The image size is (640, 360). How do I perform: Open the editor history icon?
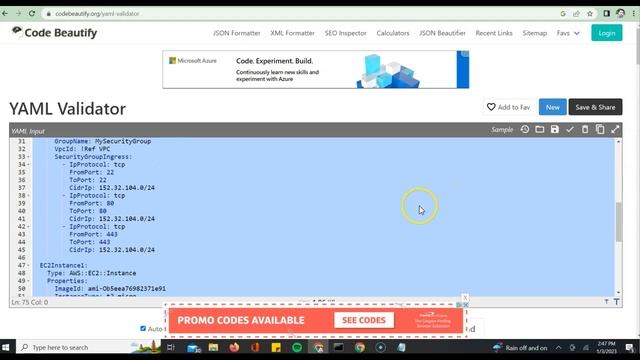[525, 130]
